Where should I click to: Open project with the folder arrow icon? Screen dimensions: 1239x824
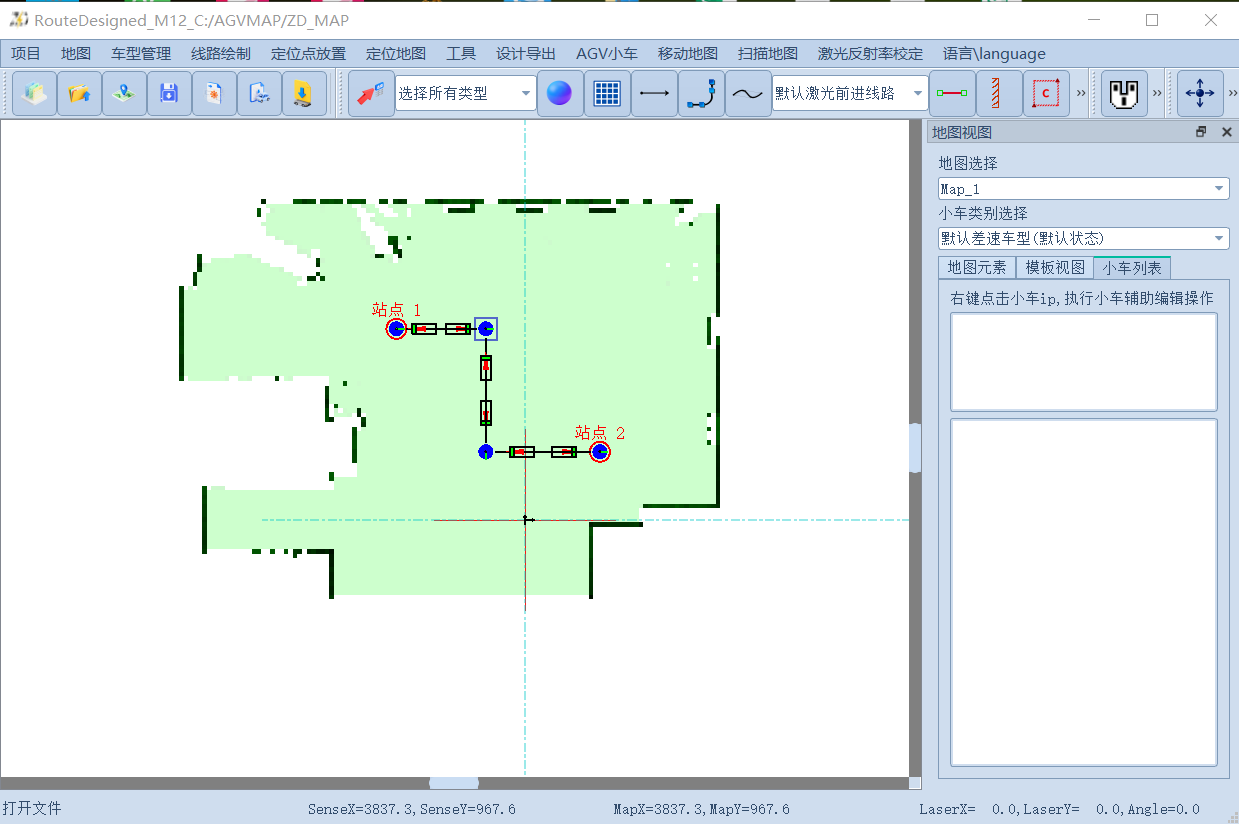[79, 94]
